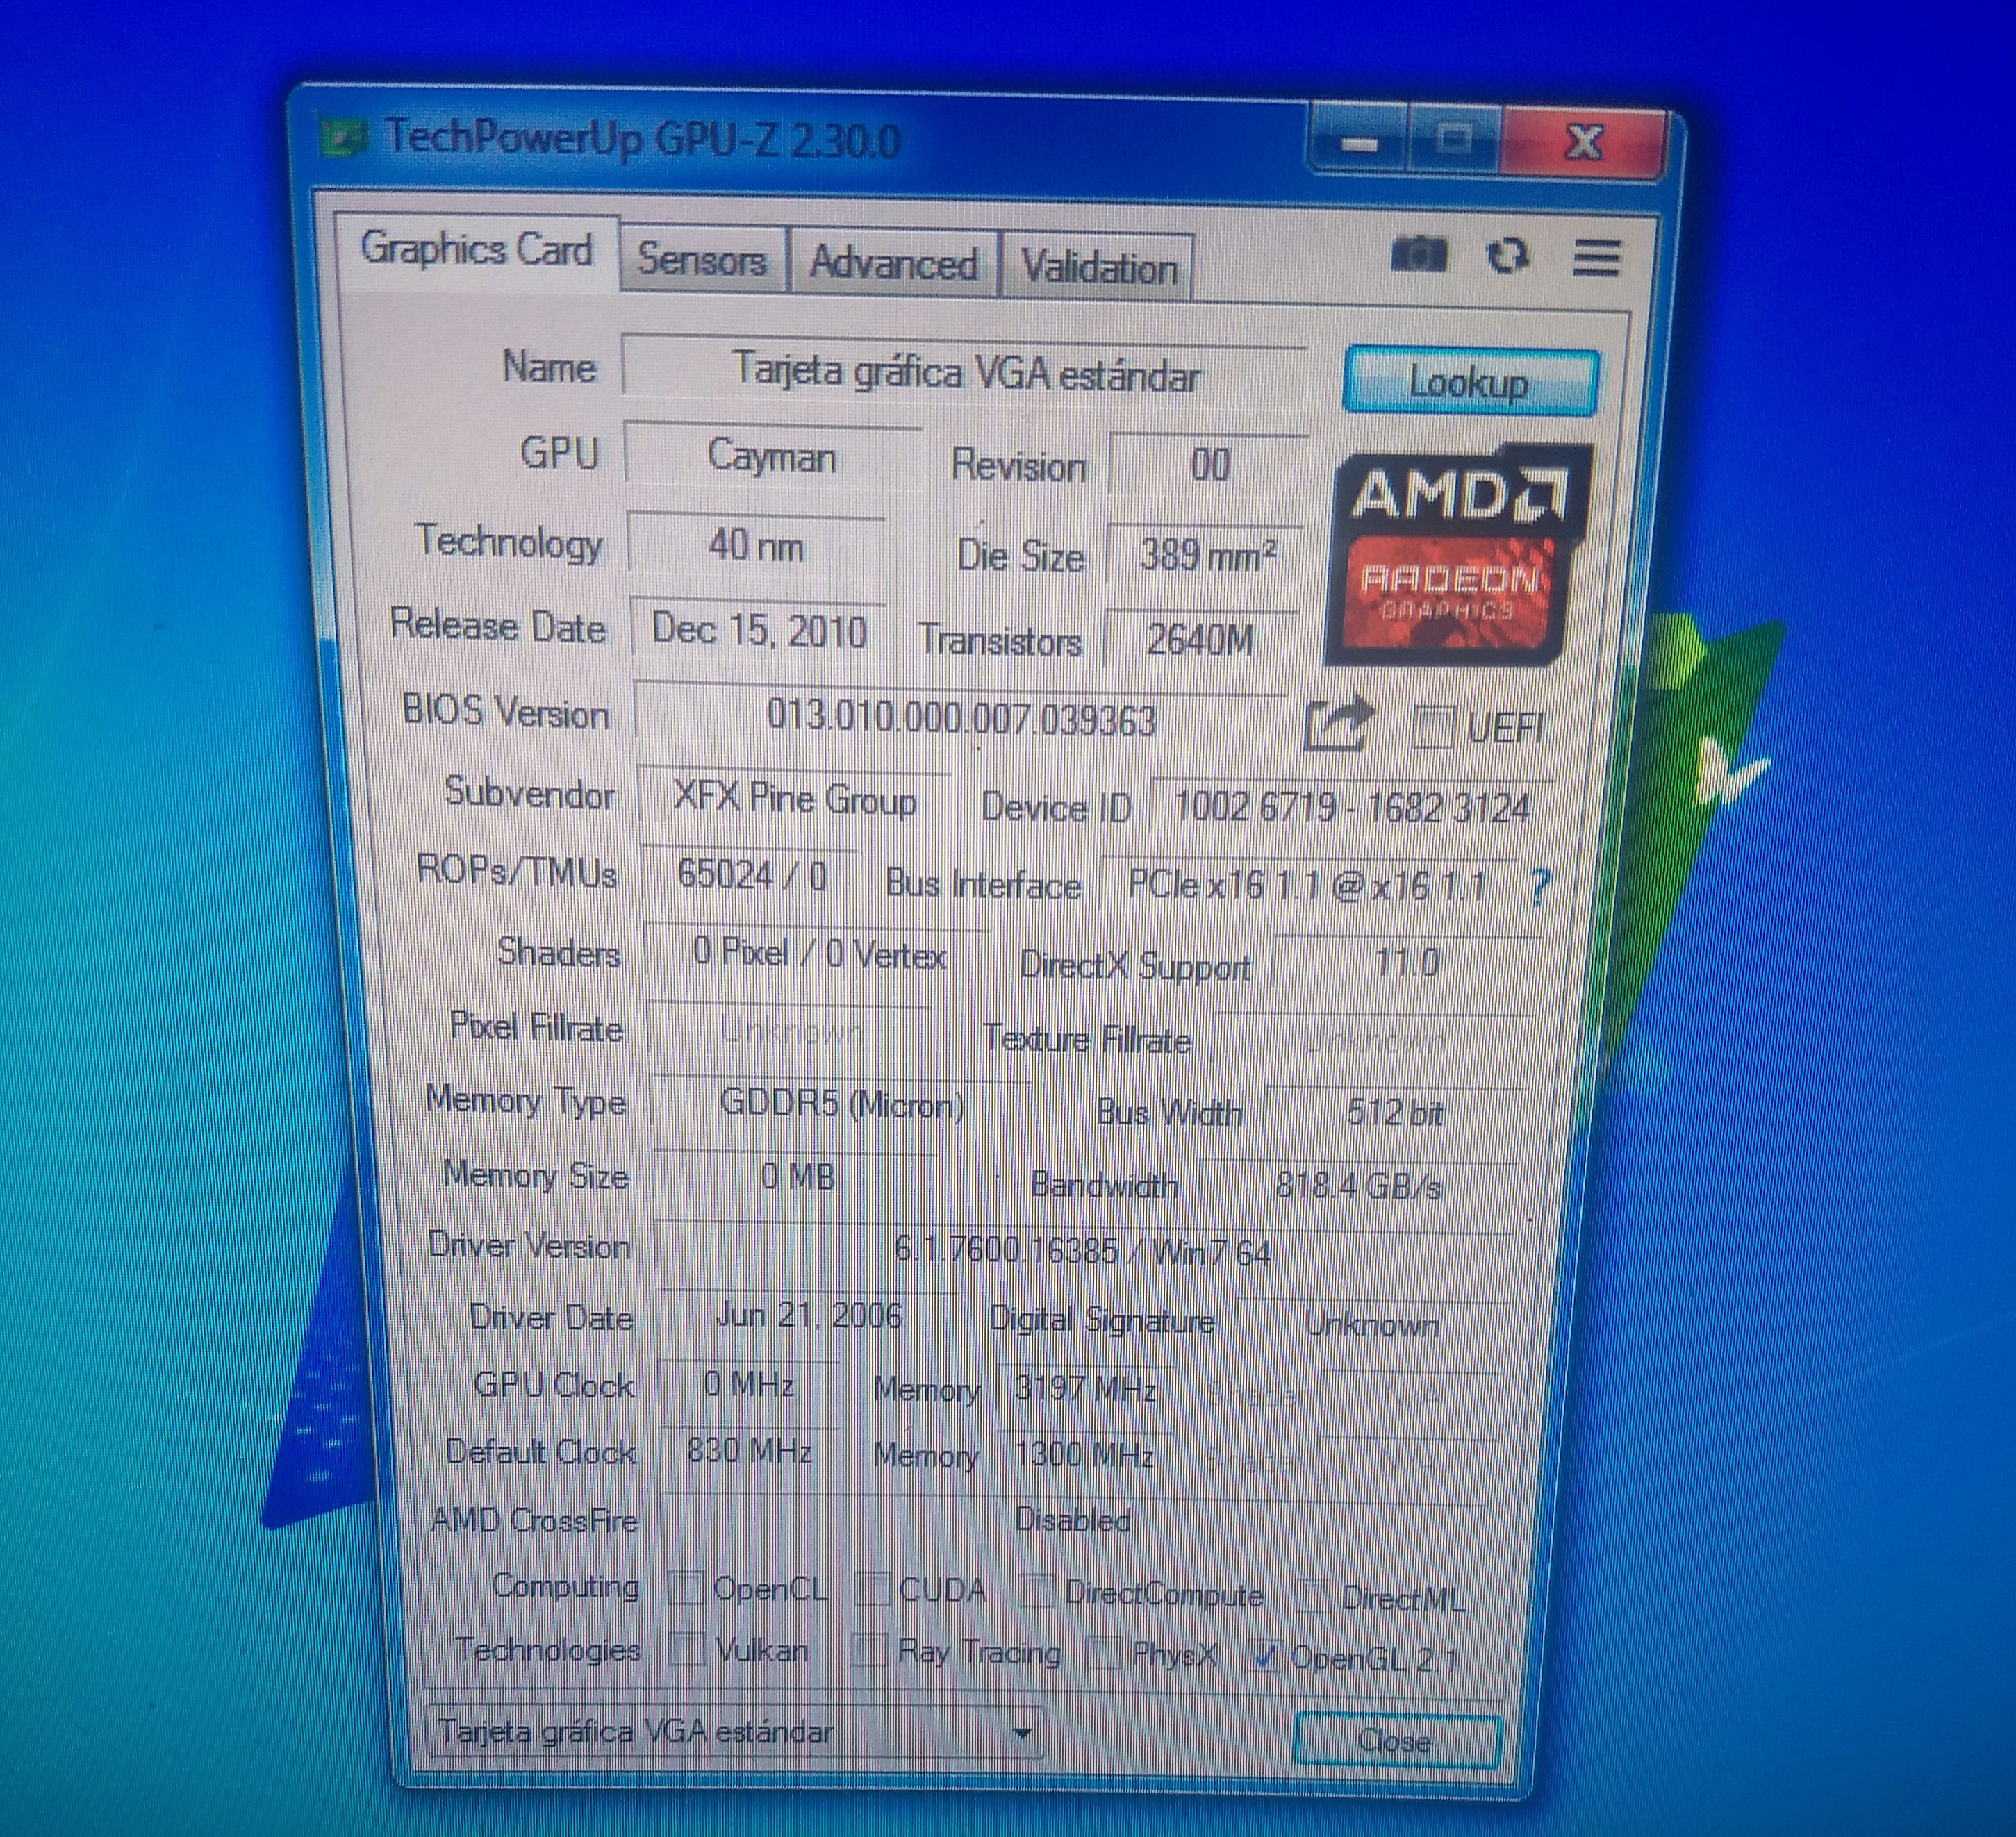Click the Bus Width value 512 bit
The width and height of the screenshot is (2016, 1837).
(x=1396, y=1112)
